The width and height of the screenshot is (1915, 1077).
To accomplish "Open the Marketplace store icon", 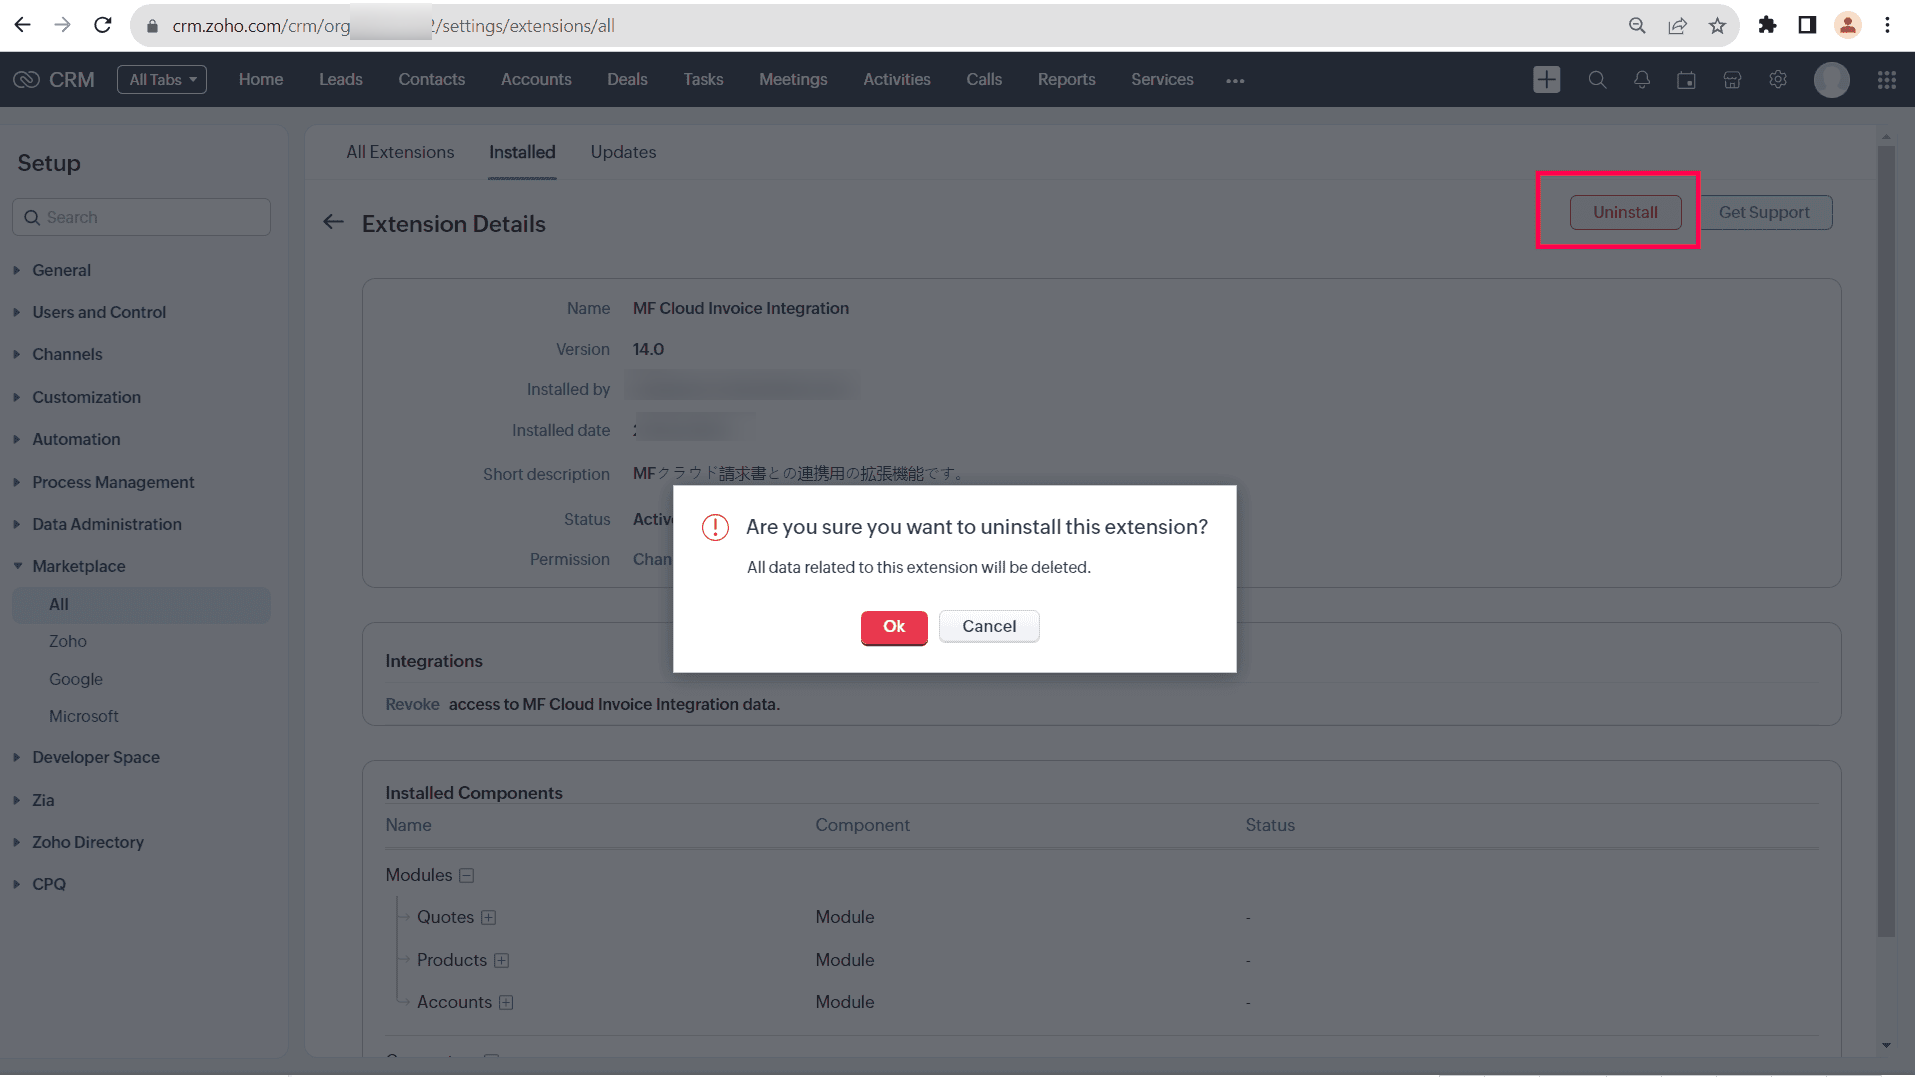I will (1732, 80).
